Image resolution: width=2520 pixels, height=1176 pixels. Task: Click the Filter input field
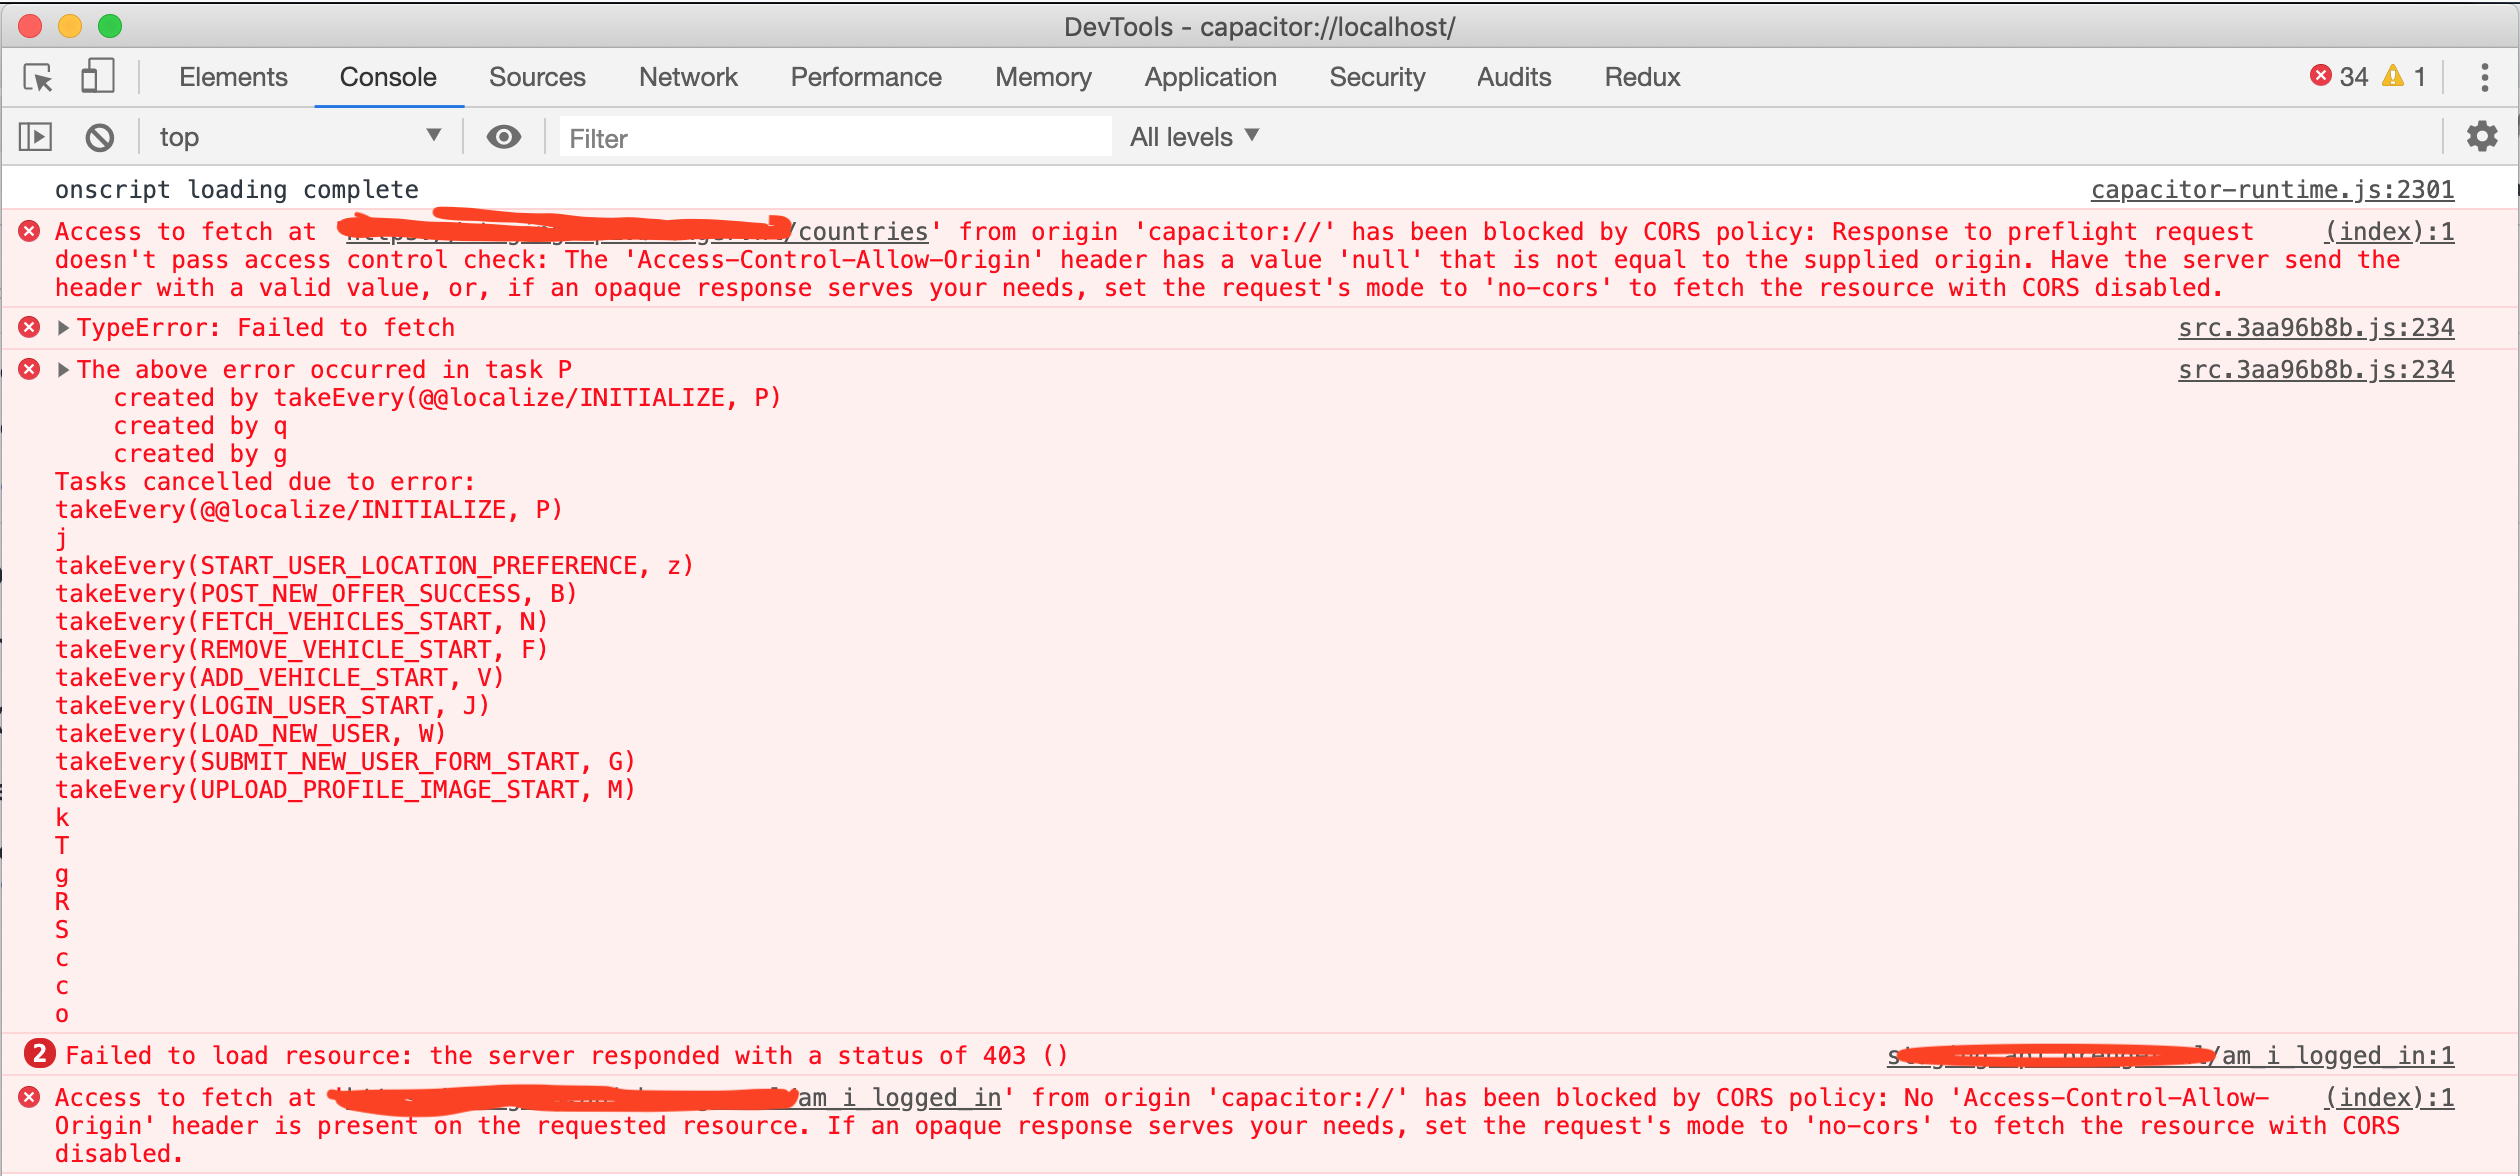(x=830, y=137)
